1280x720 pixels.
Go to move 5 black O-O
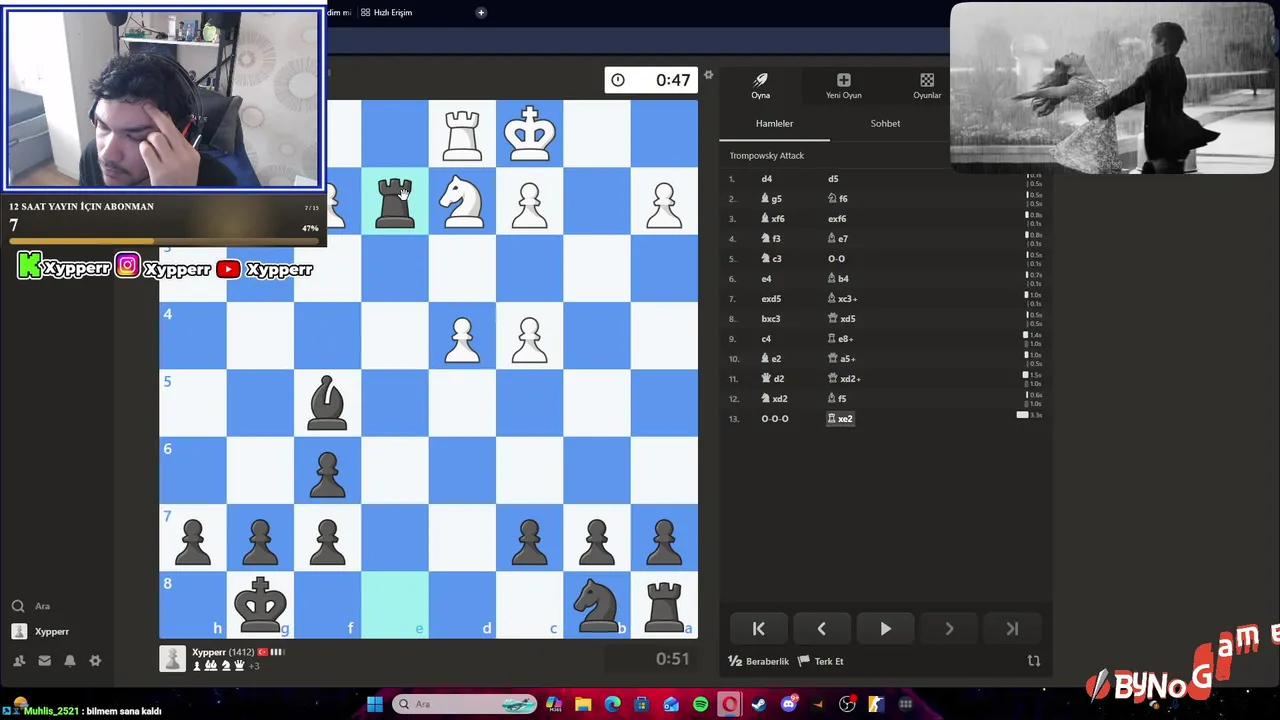(836, 259)
